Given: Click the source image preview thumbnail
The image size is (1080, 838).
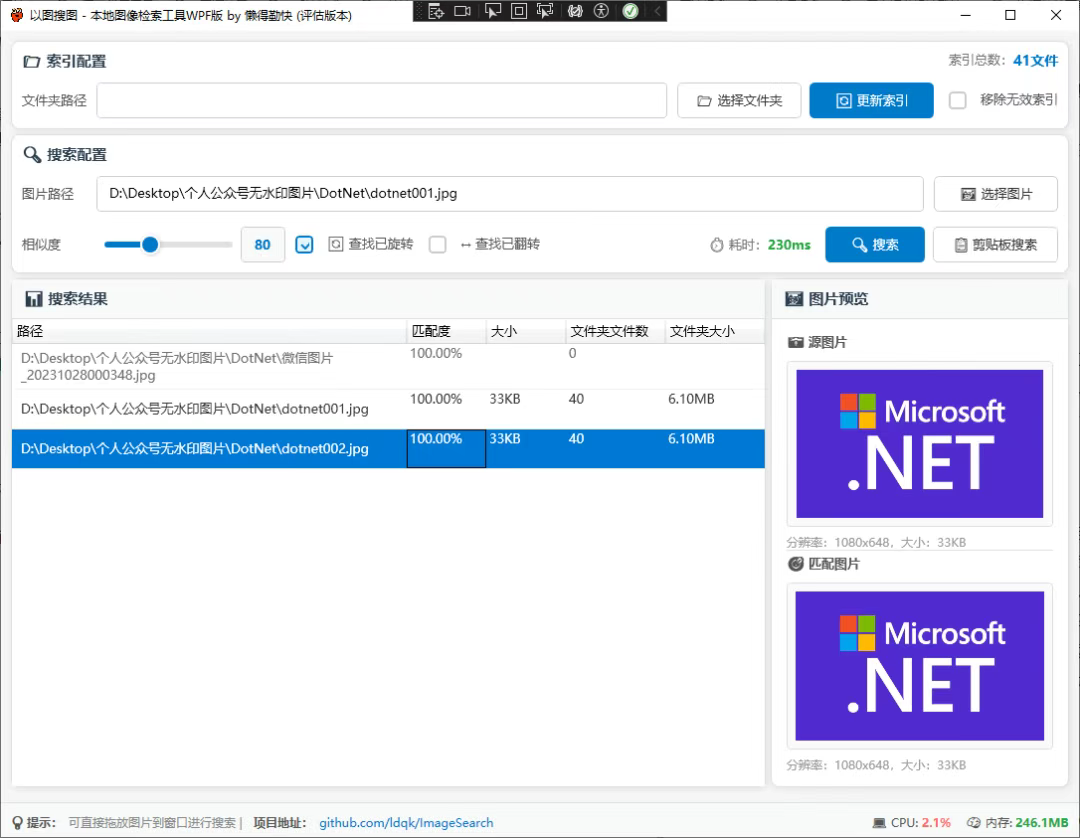Looking at the screenshot, I should 919,444.
